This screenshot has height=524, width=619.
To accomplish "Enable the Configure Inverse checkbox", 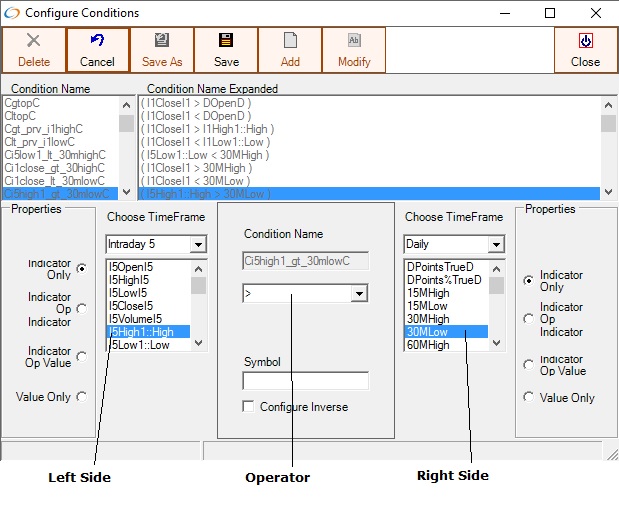I will [x=249, y=407].
